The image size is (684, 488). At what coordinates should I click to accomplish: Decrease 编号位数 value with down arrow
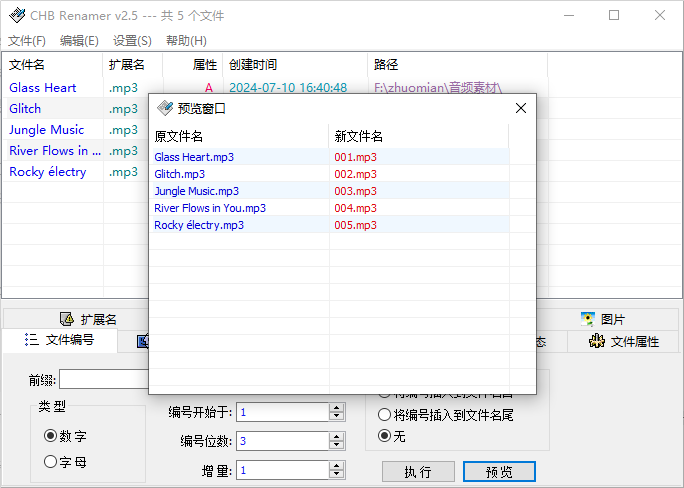click(x=336, y=445)
